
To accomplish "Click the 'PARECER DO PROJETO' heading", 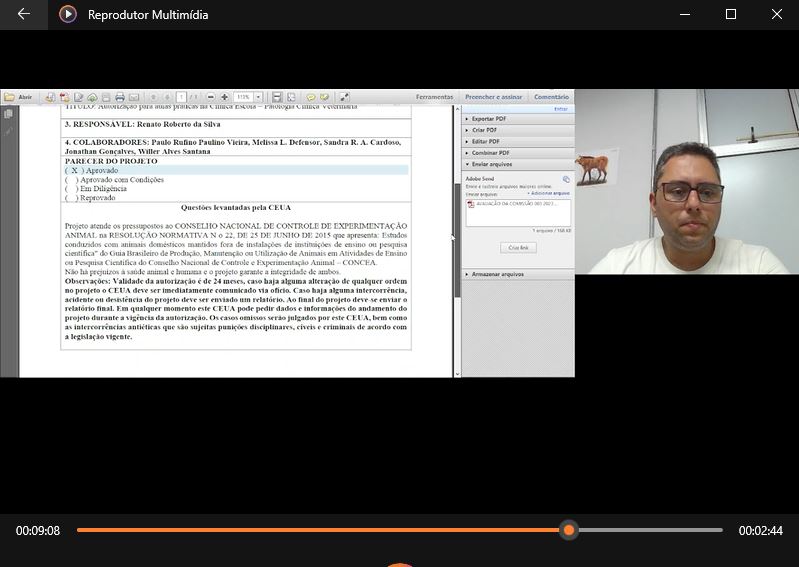I will (111, 161).
